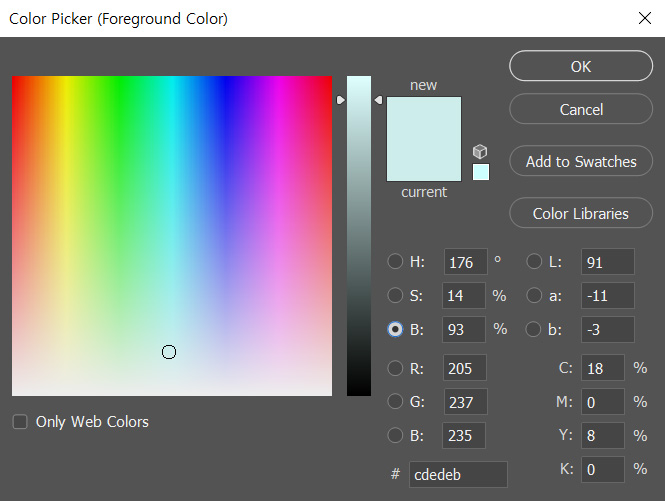The image size is (665, 501).
Task: Close the Color Picker dialog
Action: tap(644, 18)
